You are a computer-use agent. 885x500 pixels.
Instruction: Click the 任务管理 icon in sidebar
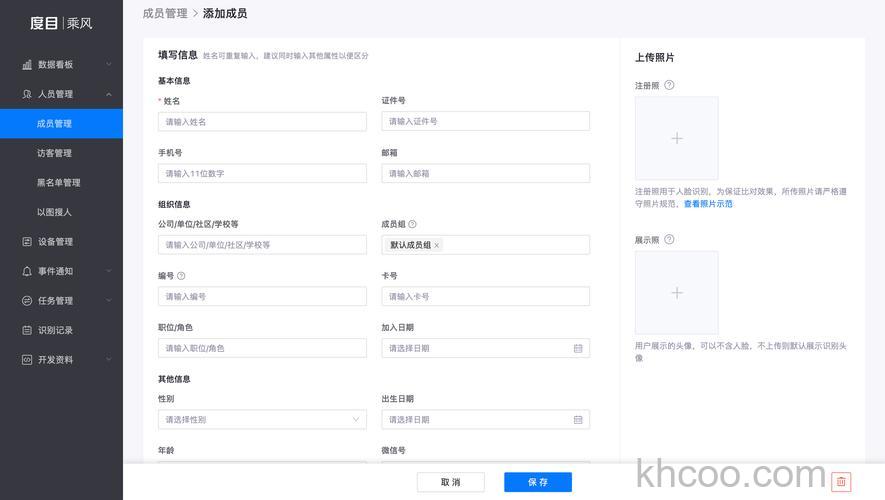(27, 301)
